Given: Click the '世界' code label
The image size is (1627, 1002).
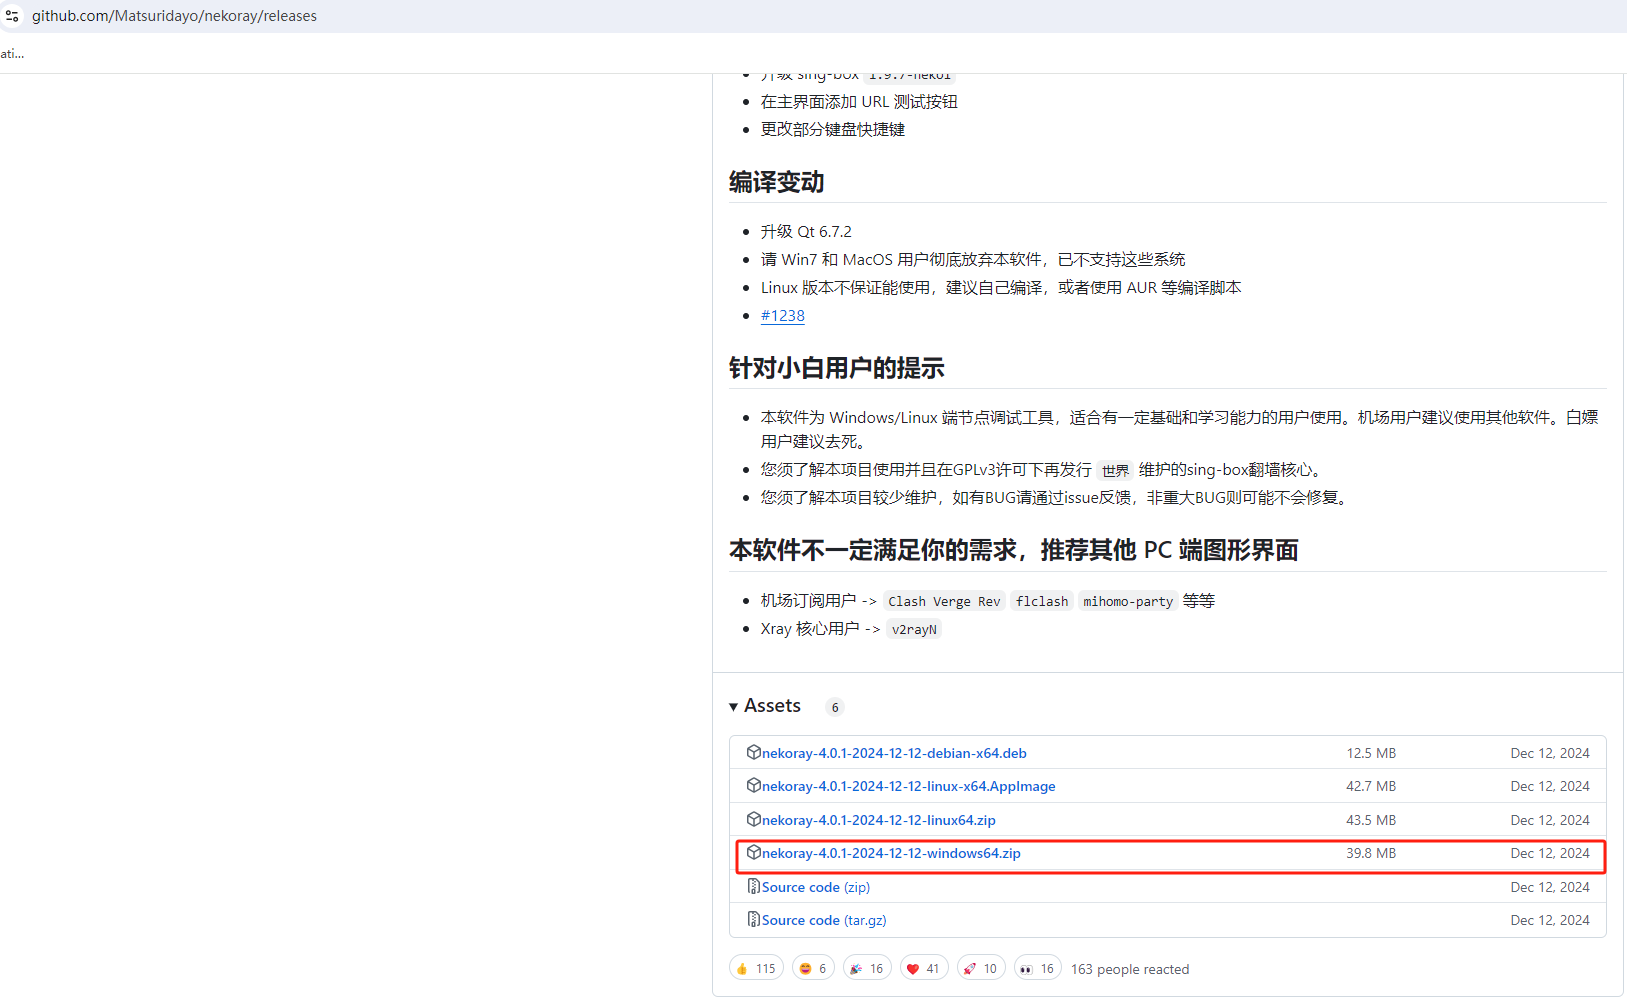Looking at the screenshot, I should point(1115,470).
